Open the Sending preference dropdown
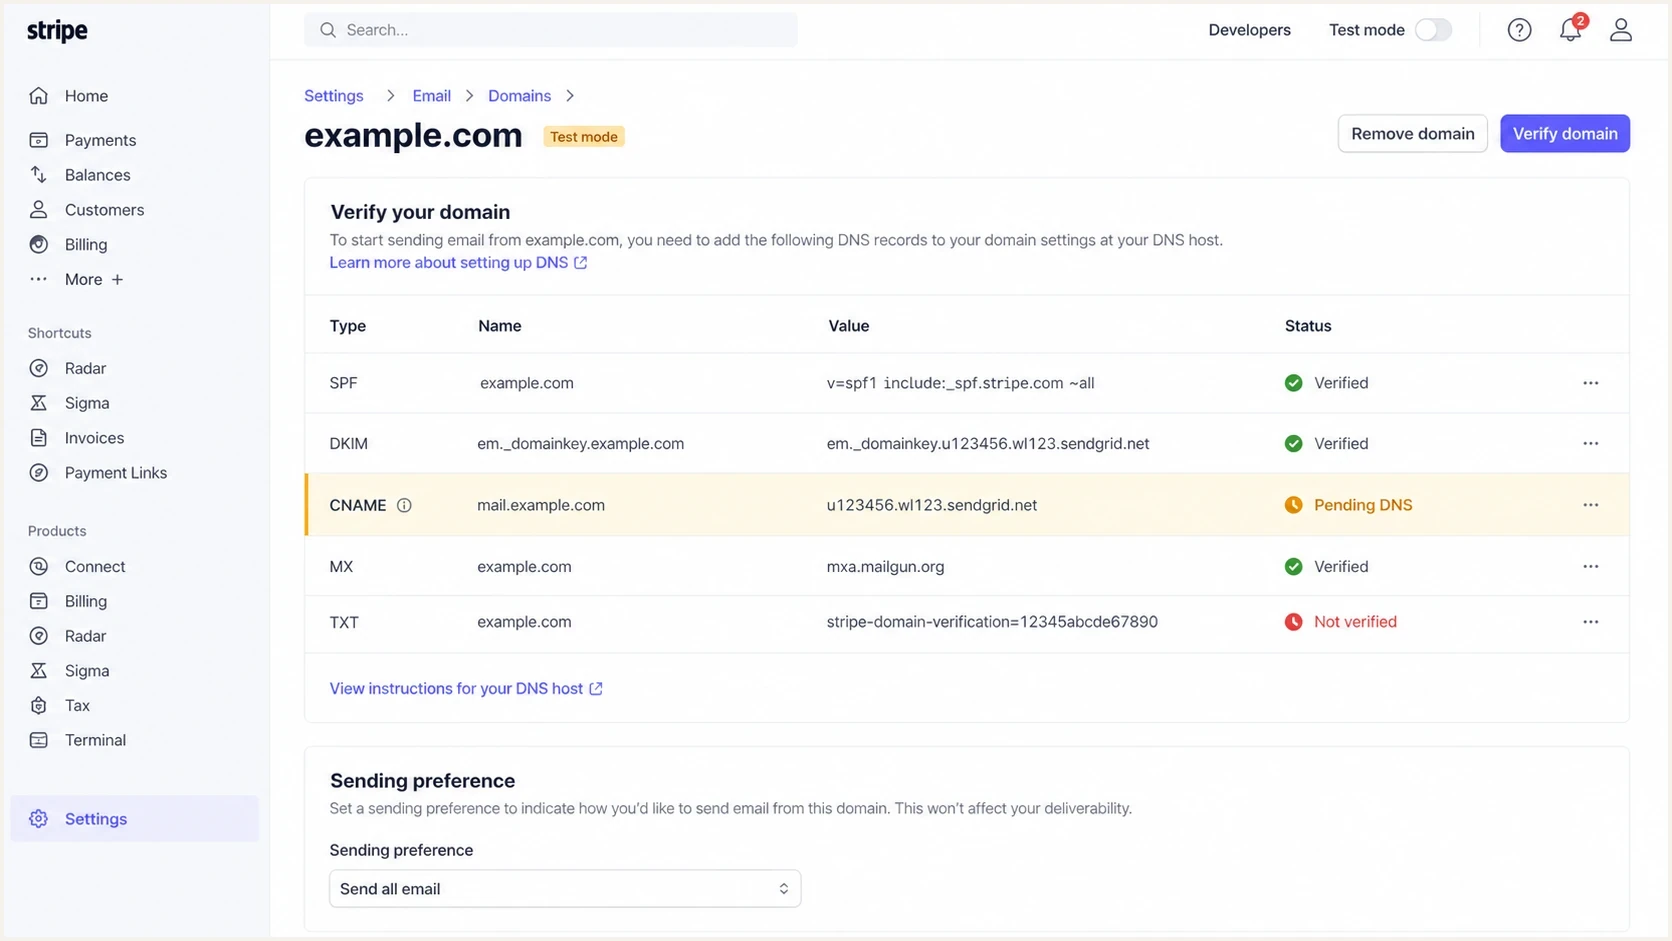1672x941 pixels. click(565, 889)
